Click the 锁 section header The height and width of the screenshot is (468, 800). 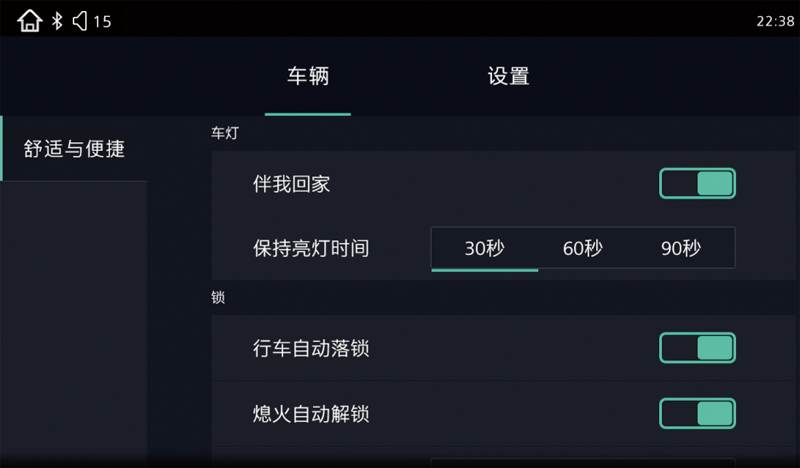[x=218, y=297]
